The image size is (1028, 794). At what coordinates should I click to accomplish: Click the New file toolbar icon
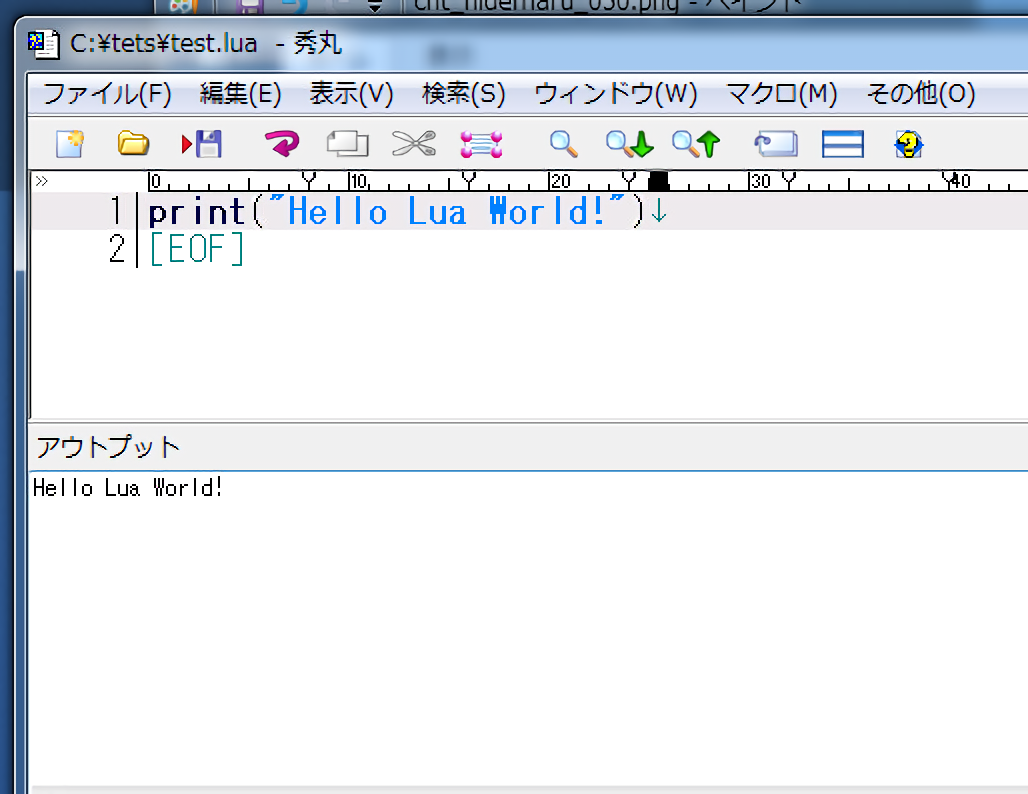pyautogui.click(x=70, y=144)
